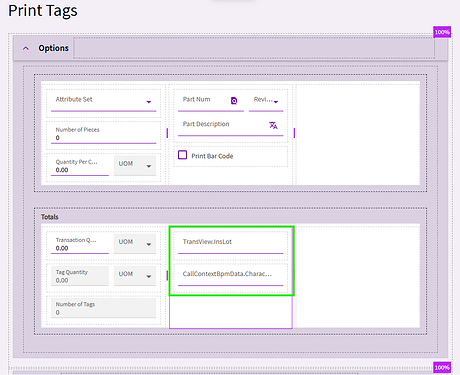This screenshot has width=460, height=375.
Task: Click the 100% badge above Options panel
Action: (x=442, y=32)
